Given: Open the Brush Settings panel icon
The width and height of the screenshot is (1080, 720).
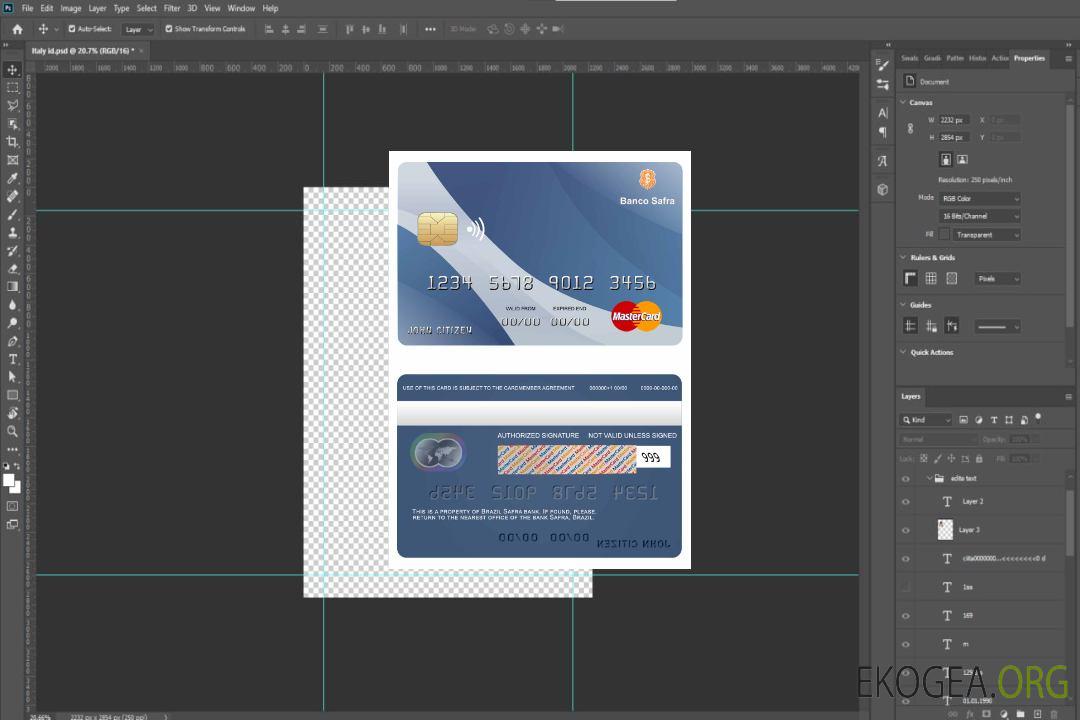Looking at the screenshot, I should click(x=883, y=65).
